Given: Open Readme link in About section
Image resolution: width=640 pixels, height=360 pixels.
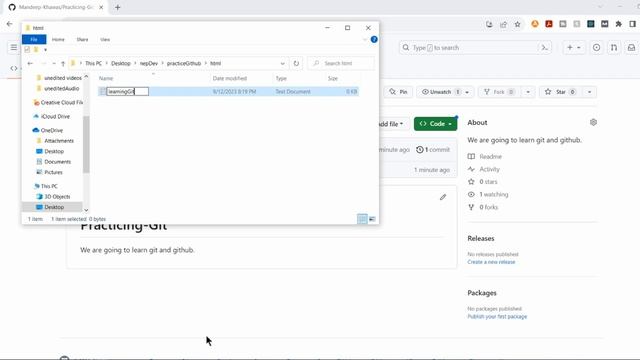Looking at the screenshot, I should pos(484,156).
